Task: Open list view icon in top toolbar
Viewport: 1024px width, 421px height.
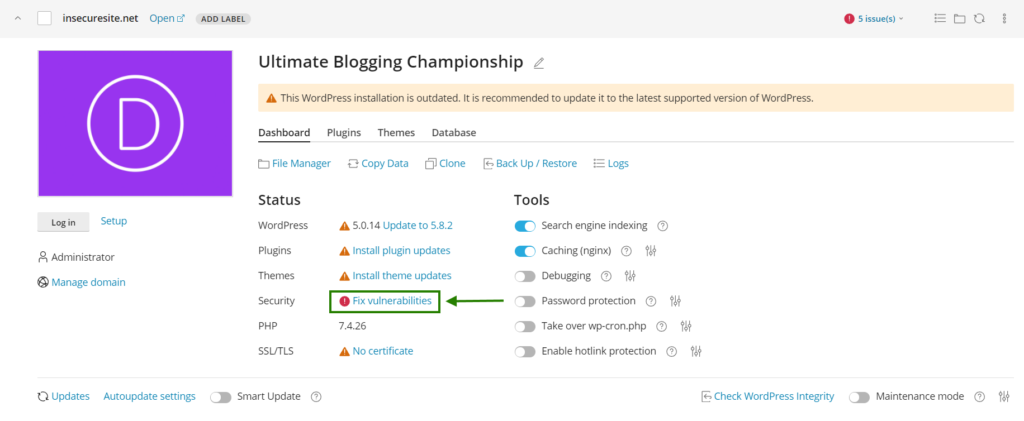Action: 940,18
